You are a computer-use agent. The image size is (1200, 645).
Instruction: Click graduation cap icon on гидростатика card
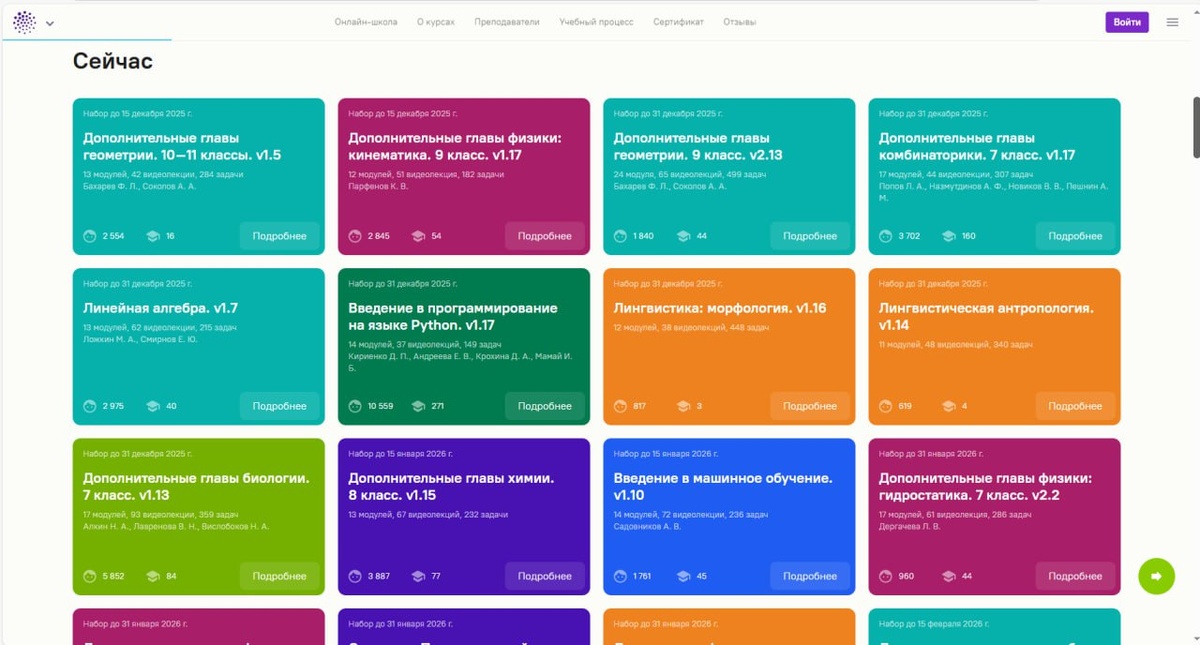click(x=949, y=576)
